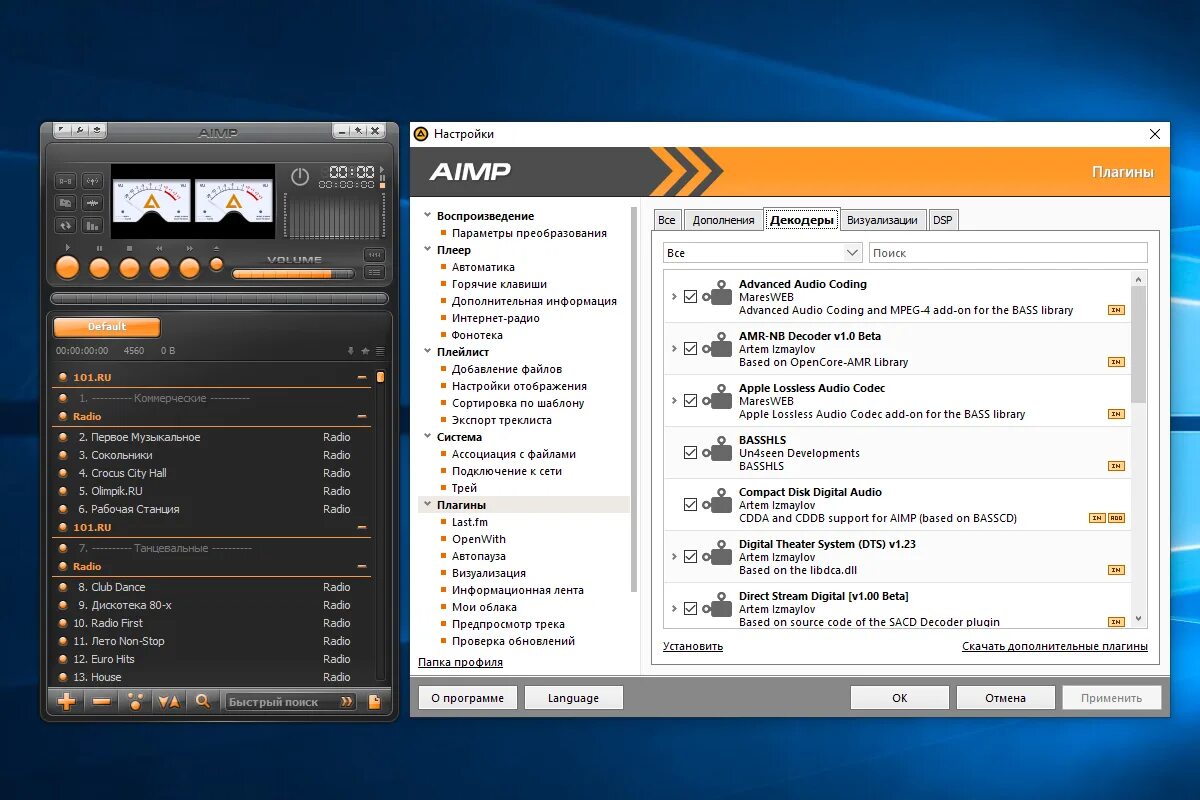Click the radio capture antenna icon in player

92,181
